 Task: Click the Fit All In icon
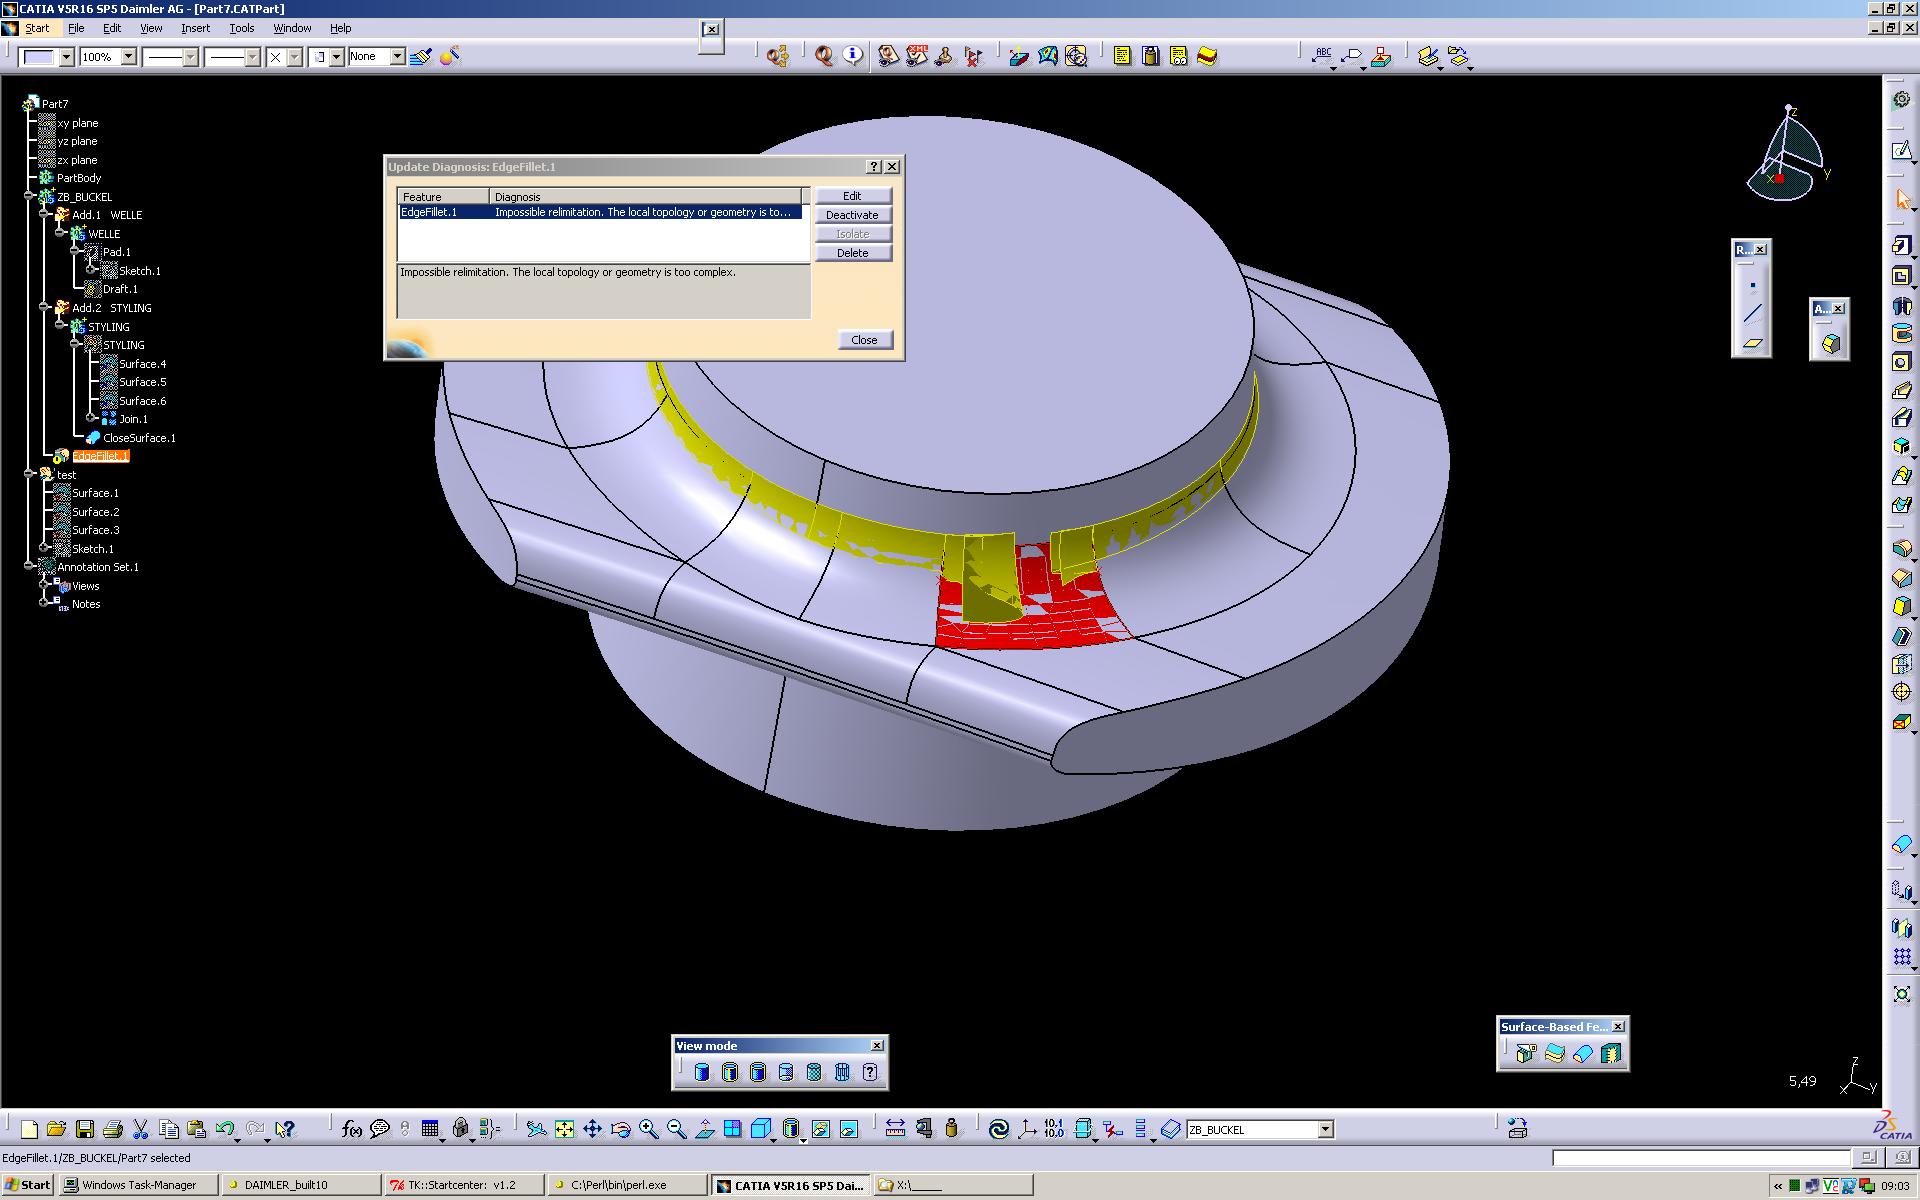564,1129
